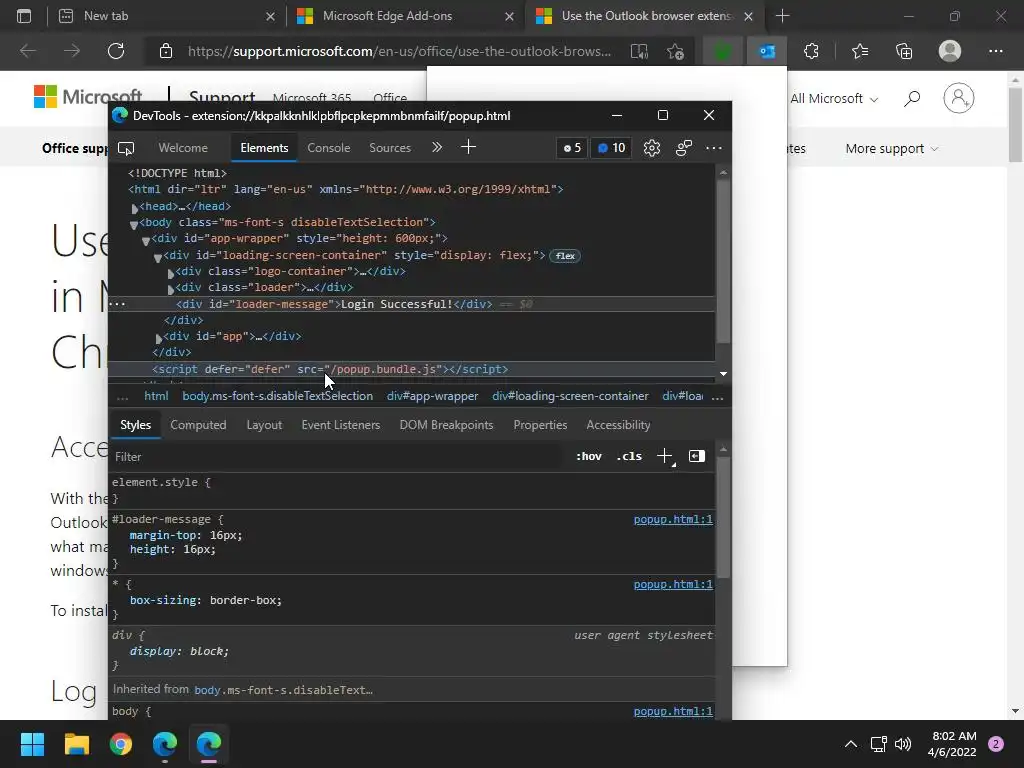Open the DOM Breakpoints pane

[446, 425]
